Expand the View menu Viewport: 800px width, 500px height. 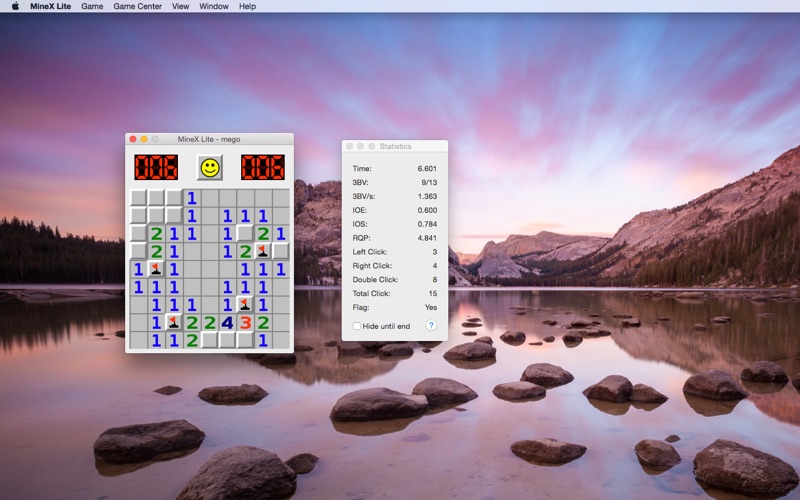coord(180,6)
